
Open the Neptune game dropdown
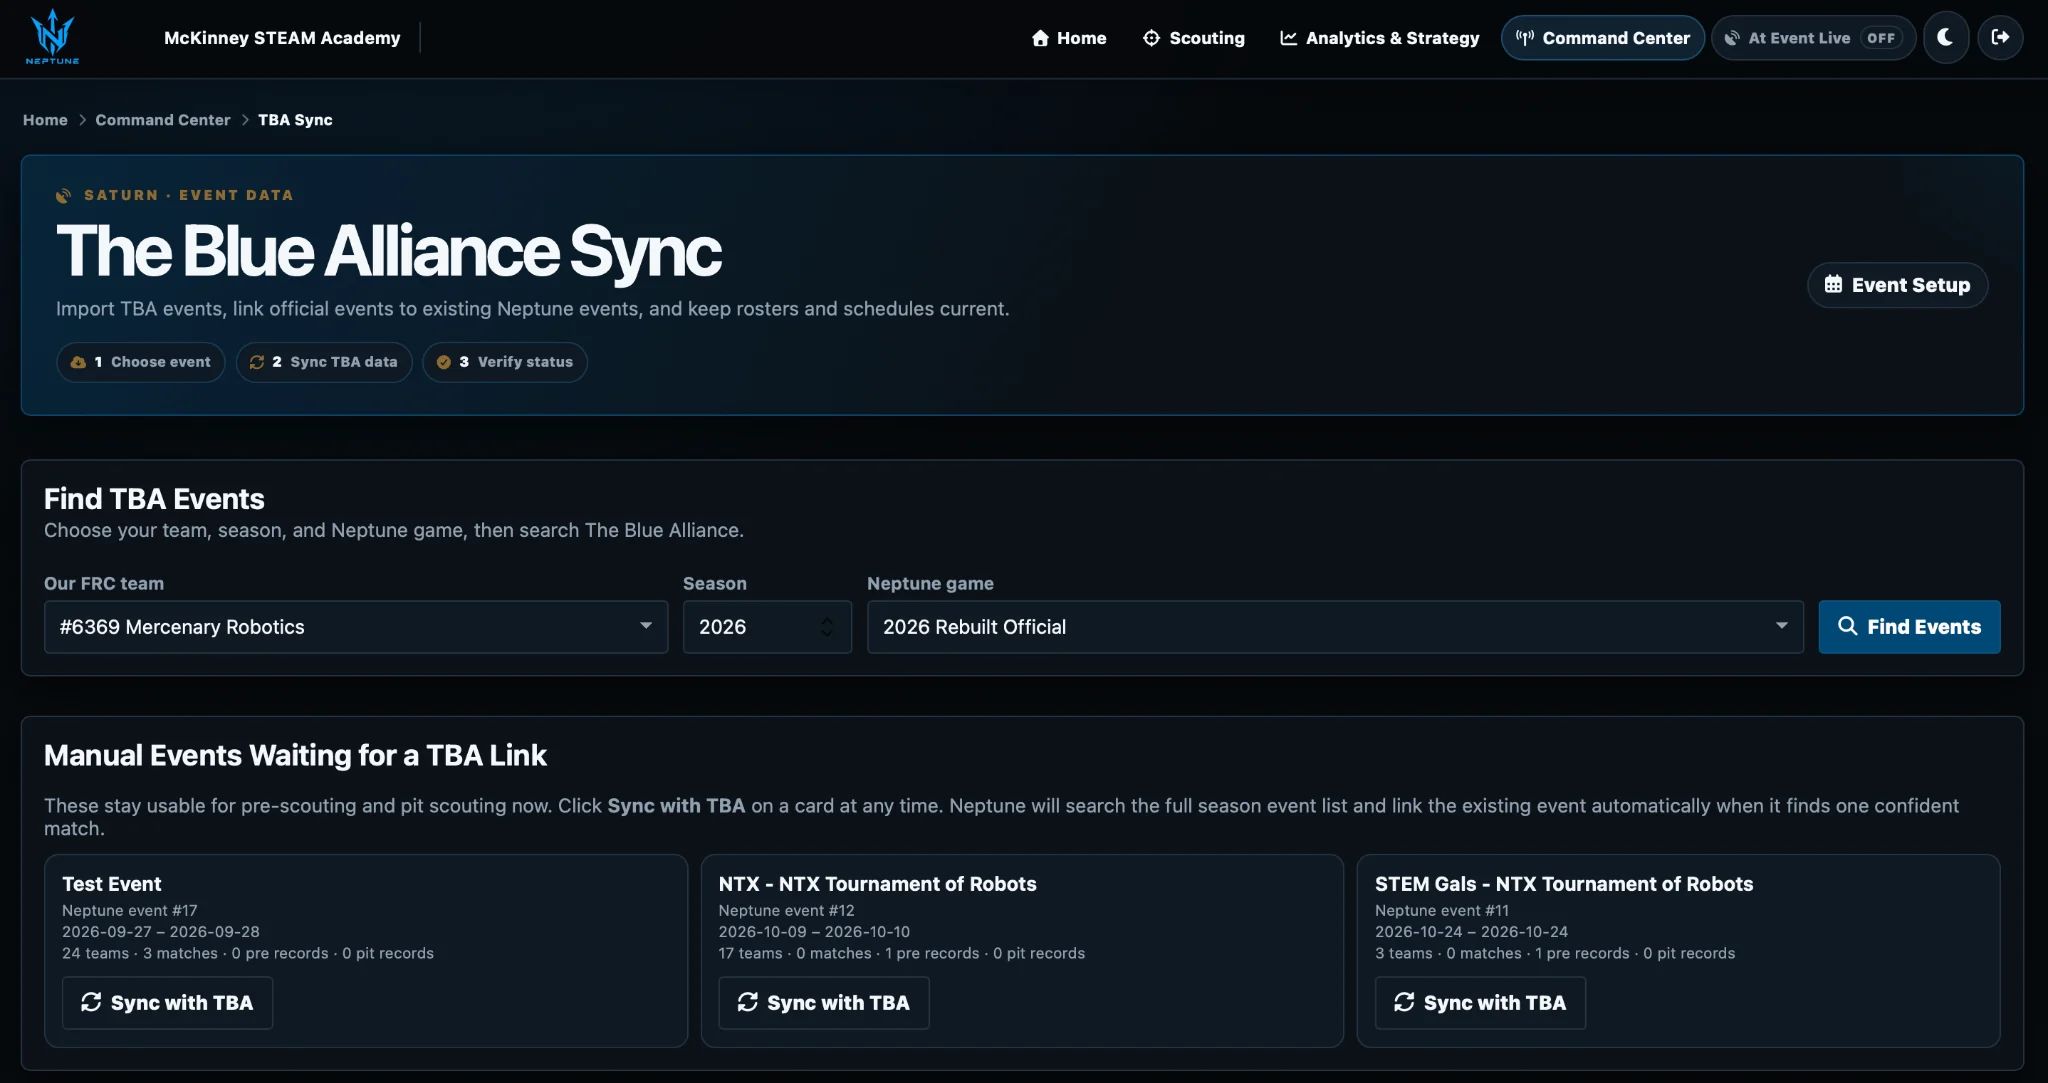click(1335, 627)
